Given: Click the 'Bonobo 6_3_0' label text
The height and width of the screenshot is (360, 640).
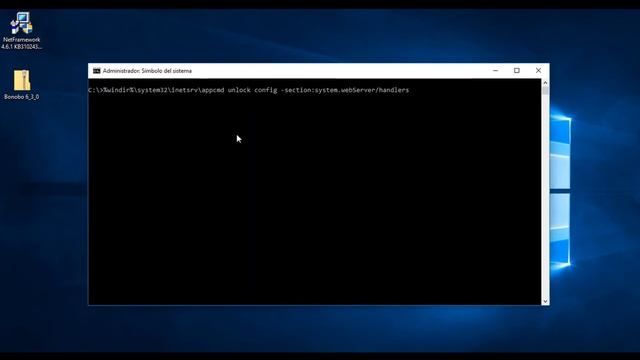Looking at the screenshot, I should click(22, 97).
